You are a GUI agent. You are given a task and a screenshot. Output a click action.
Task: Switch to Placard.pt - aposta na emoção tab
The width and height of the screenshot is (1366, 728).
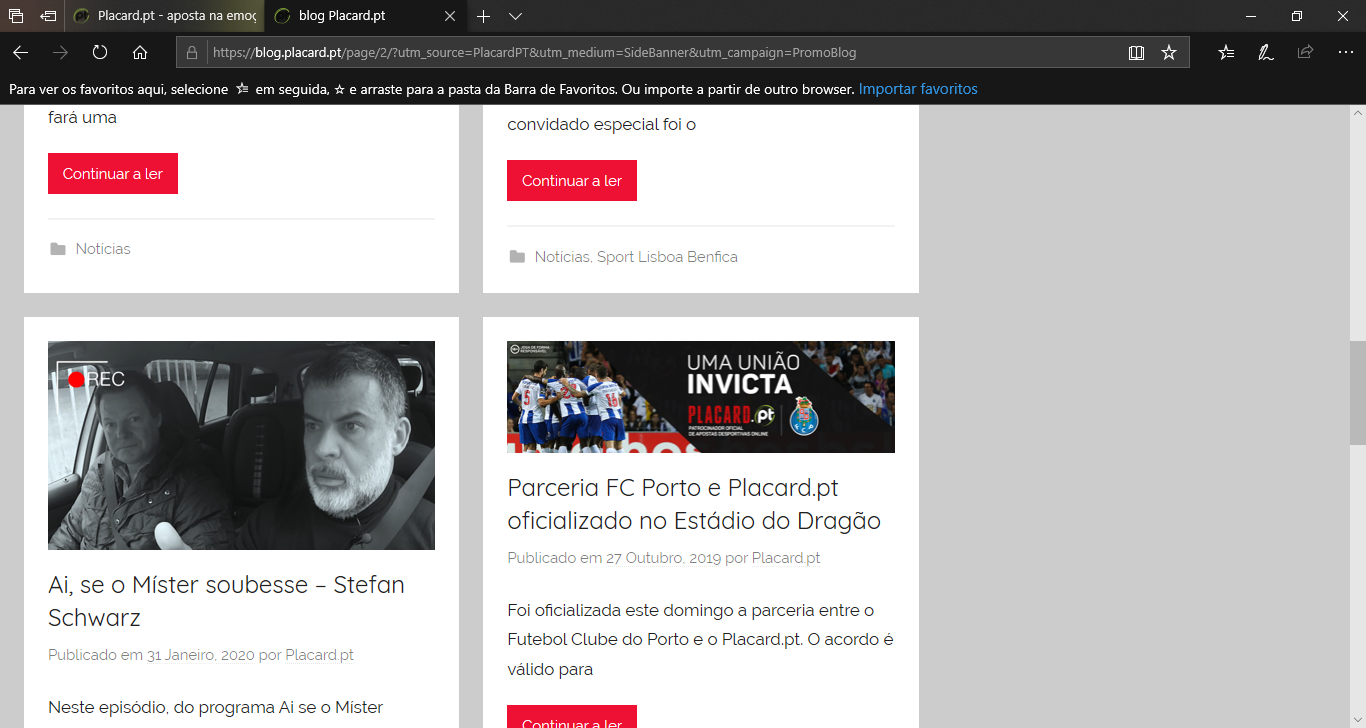(165, 16)
